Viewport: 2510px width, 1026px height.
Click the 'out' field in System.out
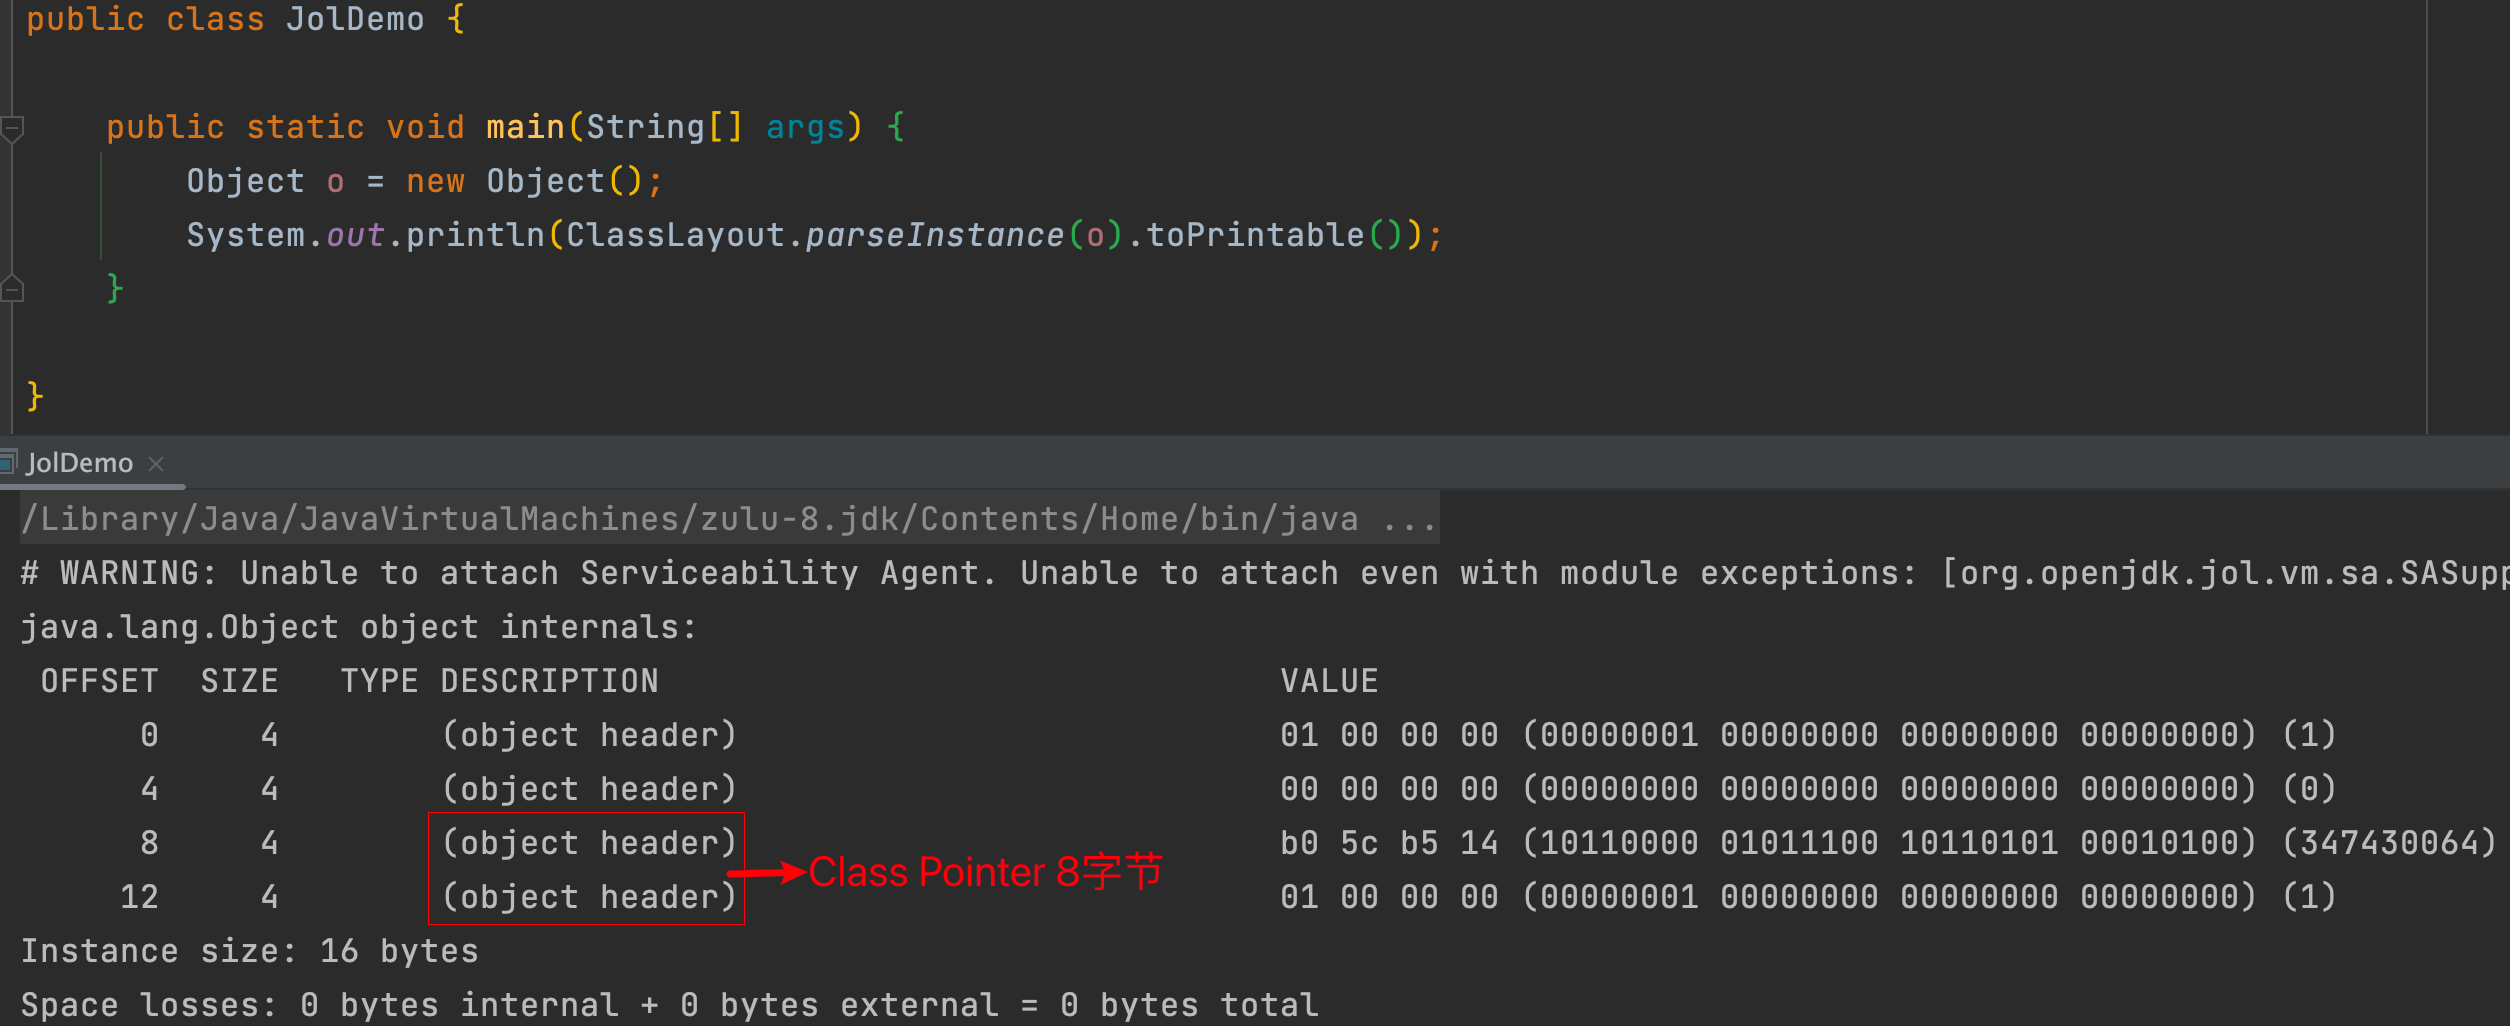(355, 235)
